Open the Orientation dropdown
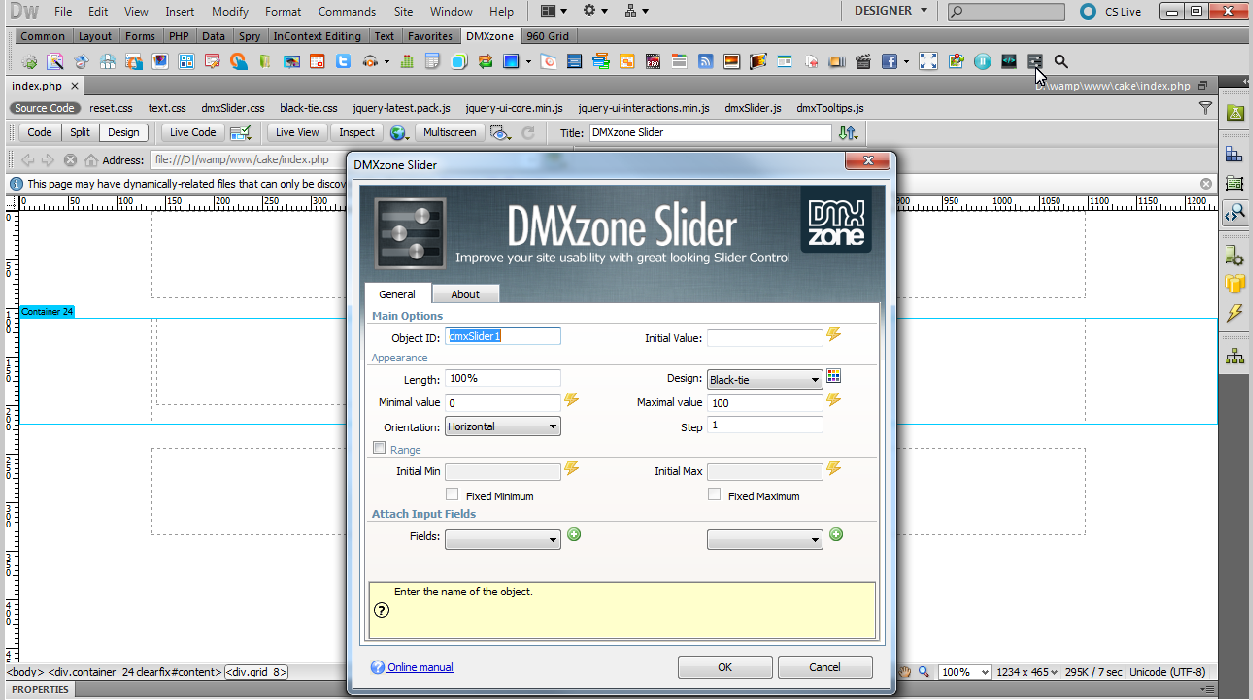The height and width of the screenshot is (700, 1253). click(x=503, y=427)
